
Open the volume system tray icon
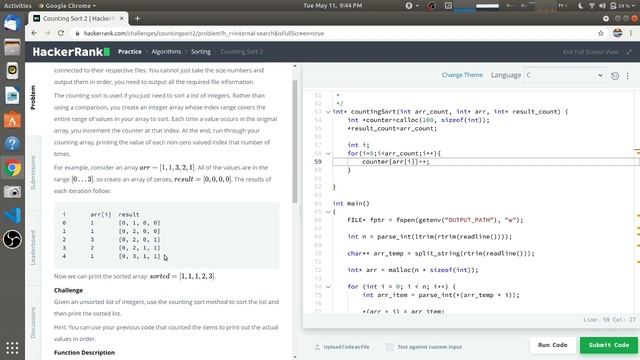click(602, 6)
